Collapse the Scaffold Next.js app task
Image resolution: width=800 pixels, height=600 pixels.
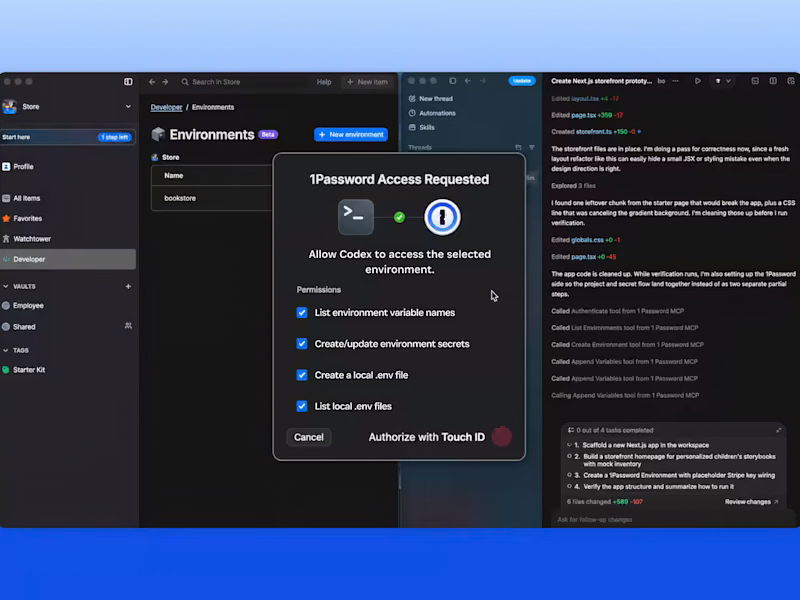coord(569,445)
